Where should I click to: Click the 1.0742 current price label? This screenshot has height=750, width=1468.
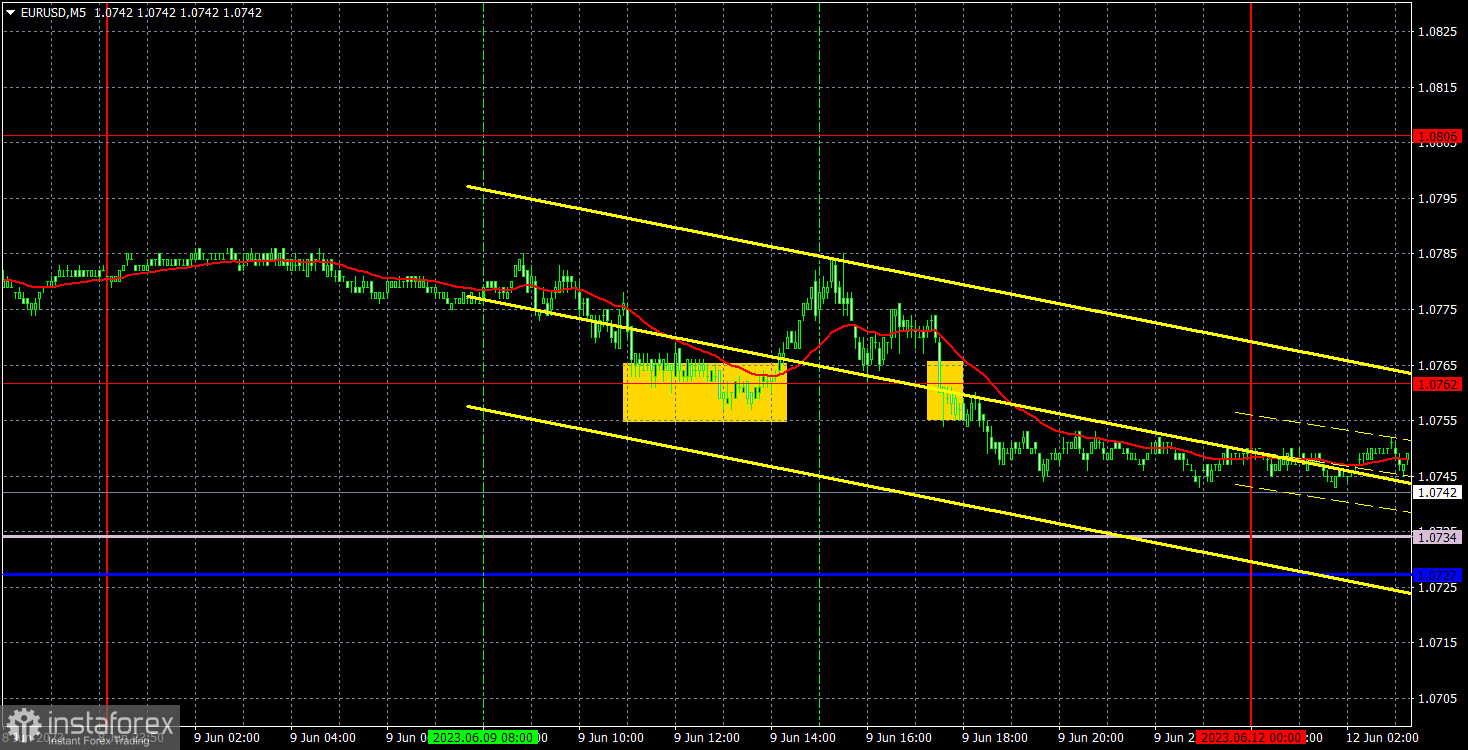[x=1438, y=493]
